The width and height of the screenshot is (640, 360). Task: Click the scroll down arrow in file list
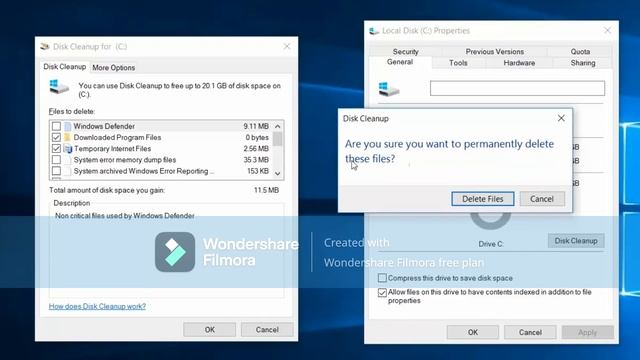[278, 173]
